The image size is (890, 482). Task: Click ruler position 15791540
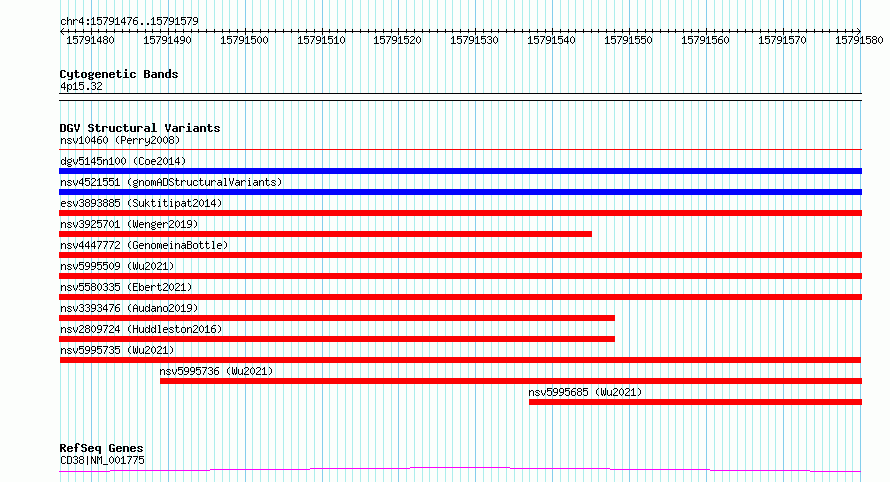551,40
